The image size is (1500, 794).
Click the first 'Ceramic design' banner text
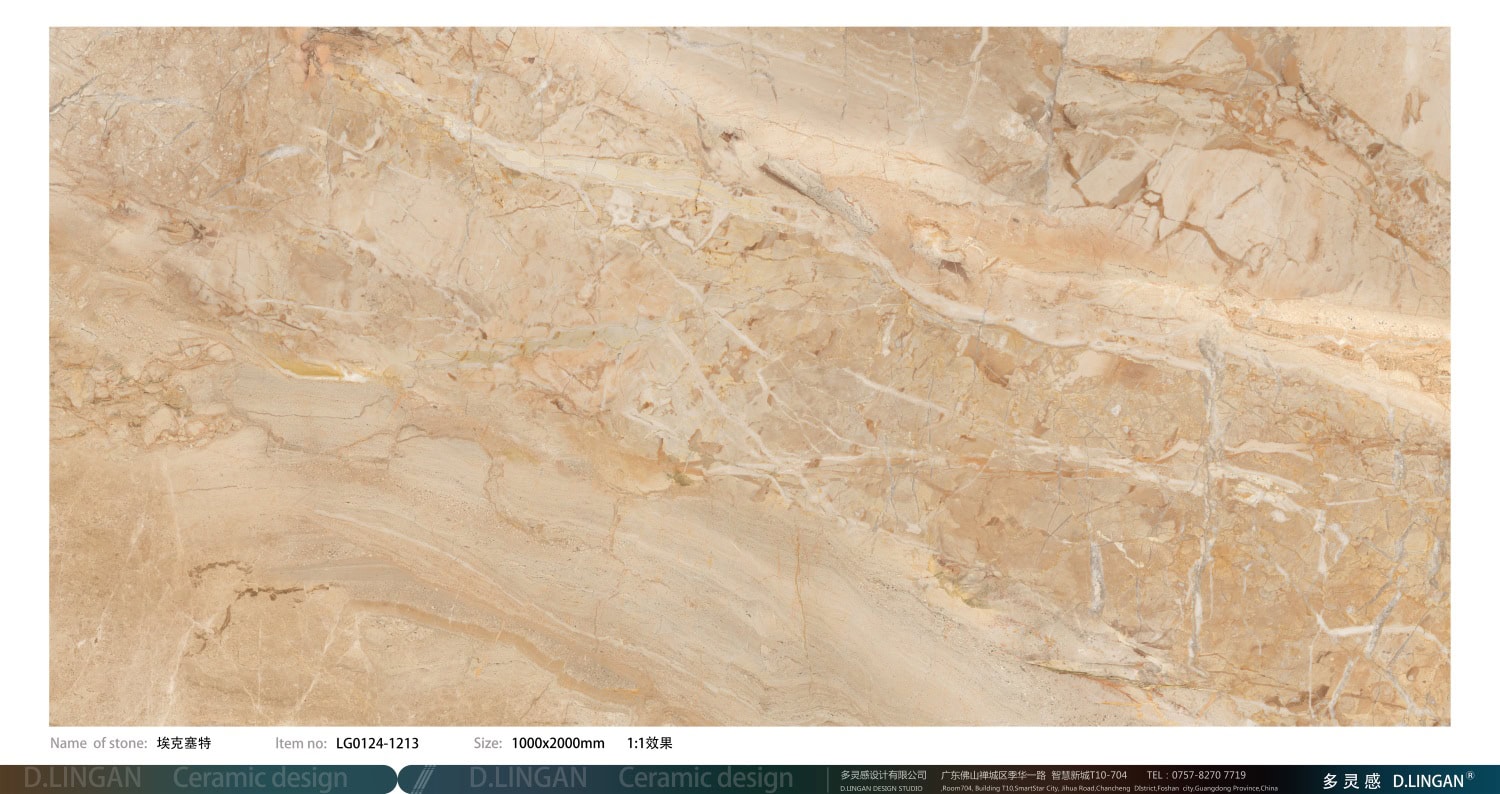click(x=260, y=778)
